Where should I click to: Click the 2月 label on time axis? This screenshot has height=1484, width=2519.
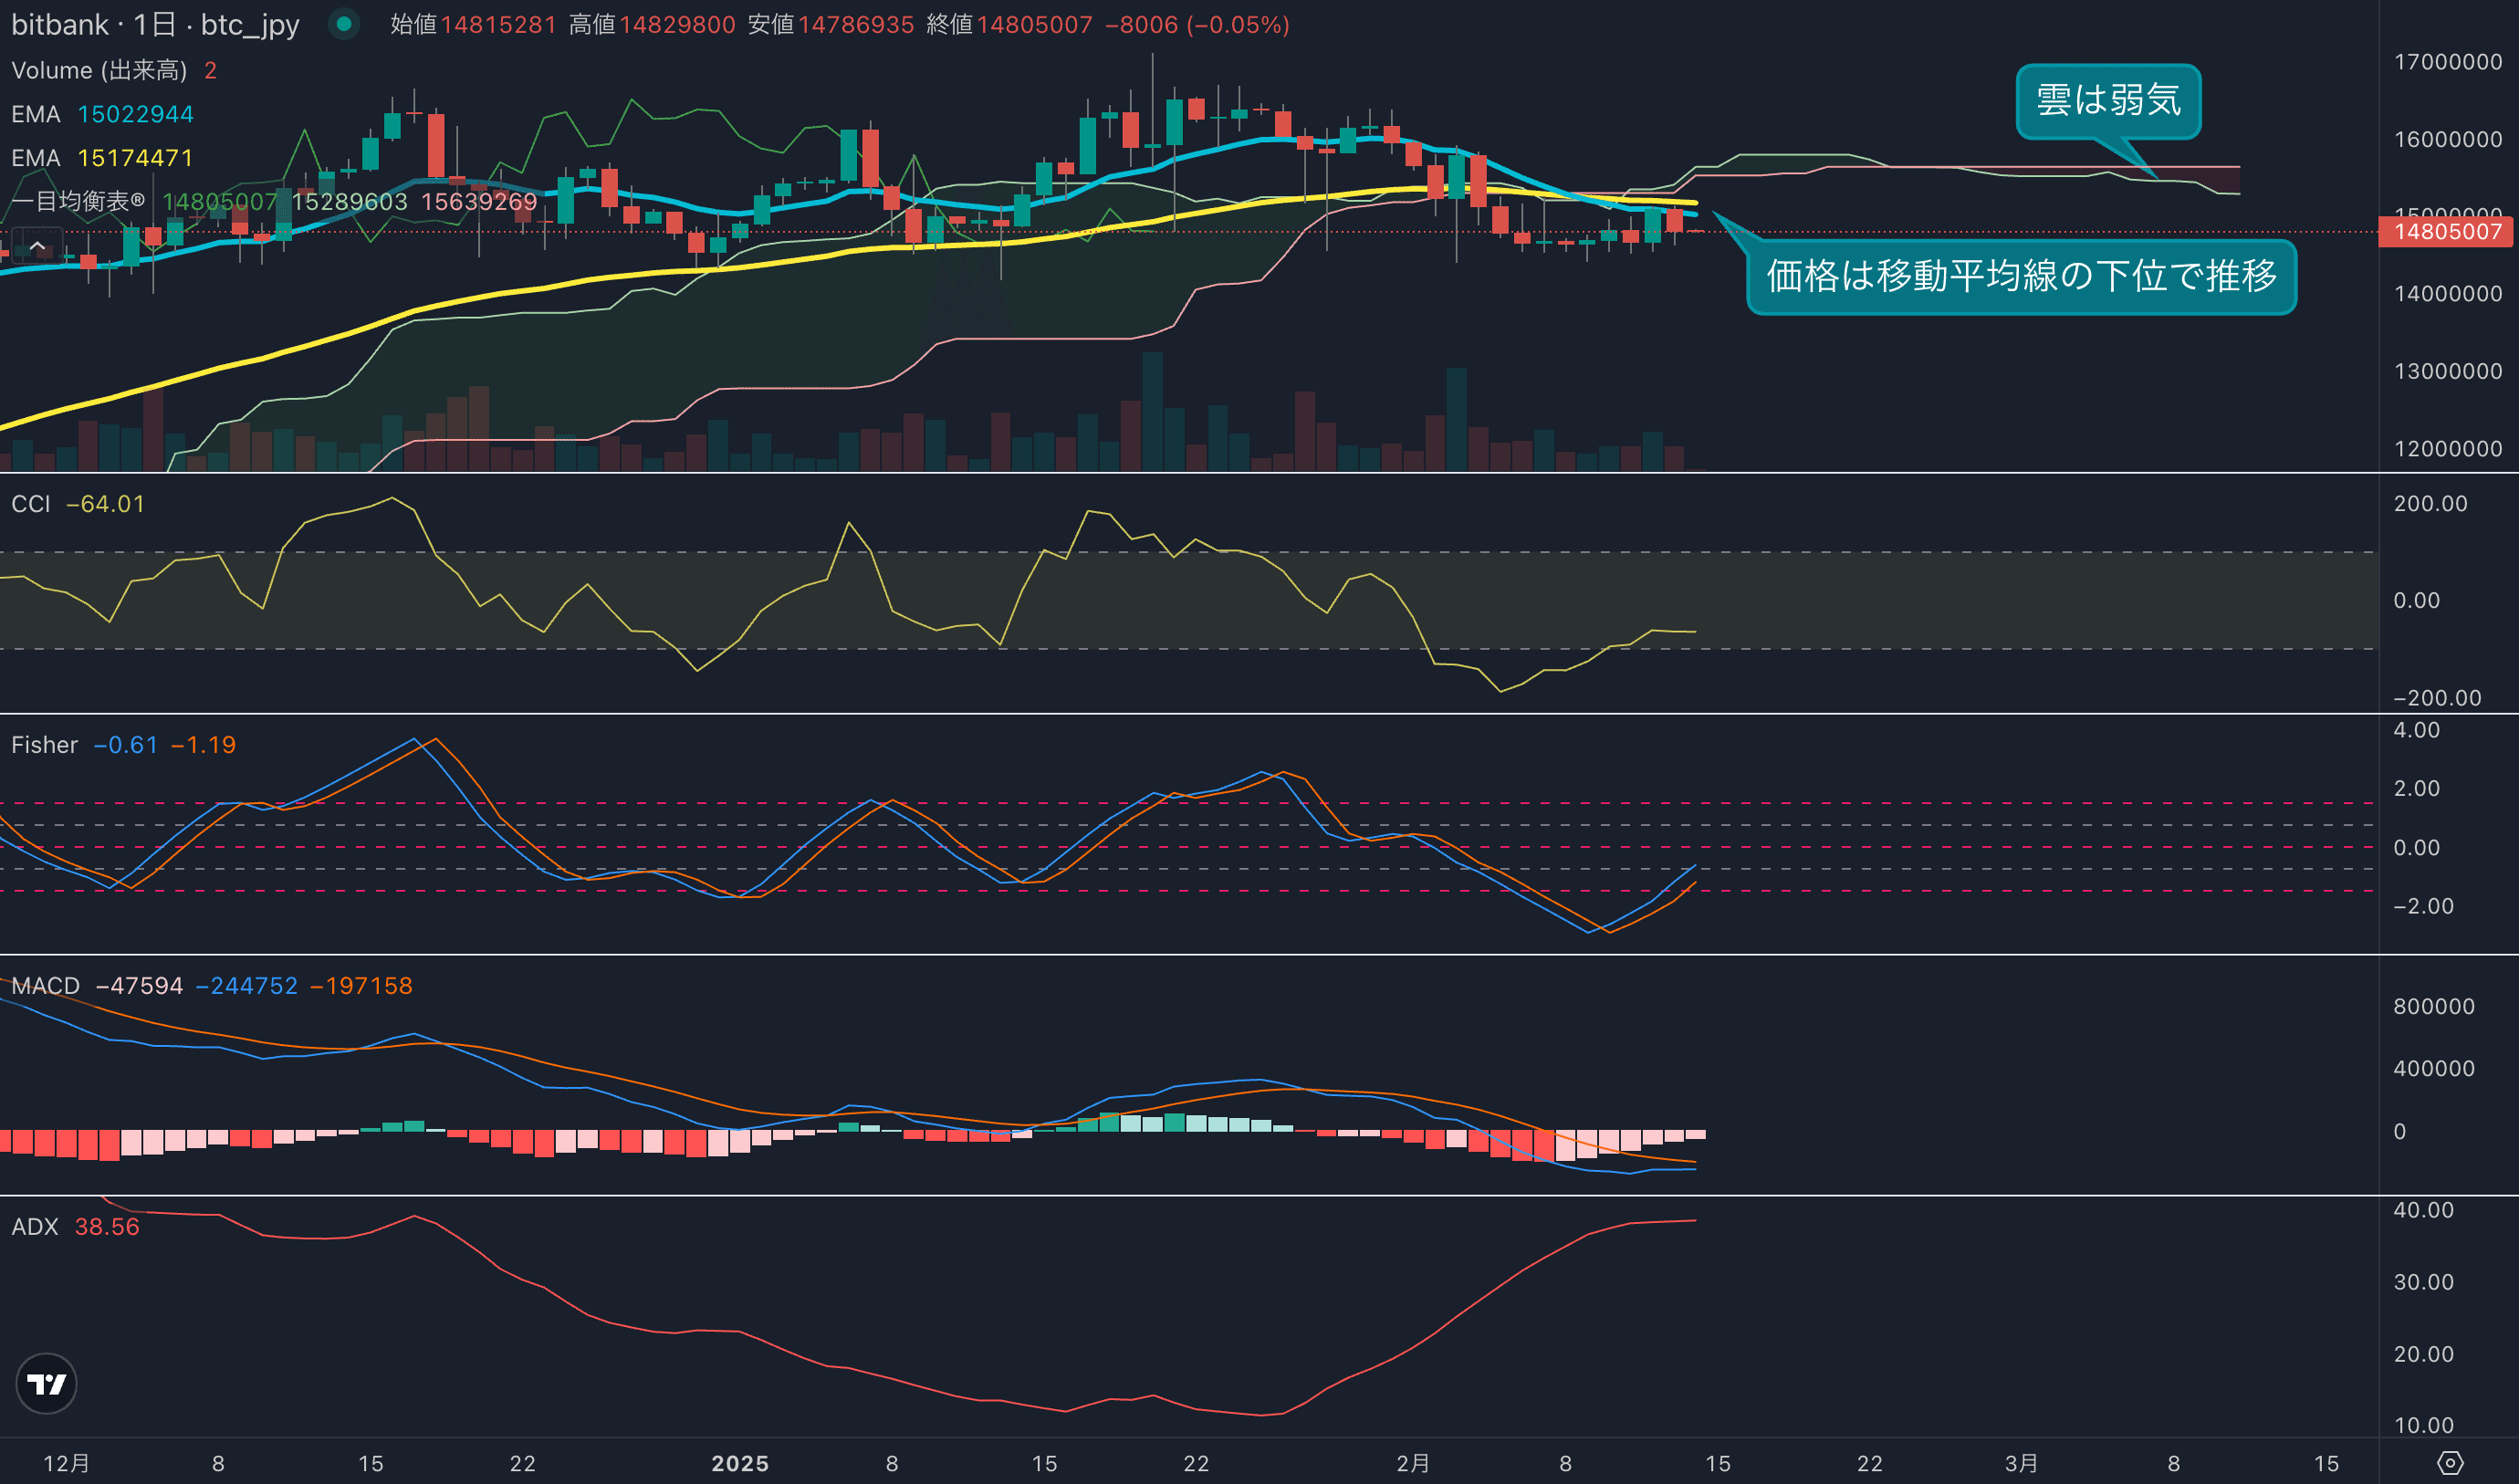click(x=1412, y=1464)
